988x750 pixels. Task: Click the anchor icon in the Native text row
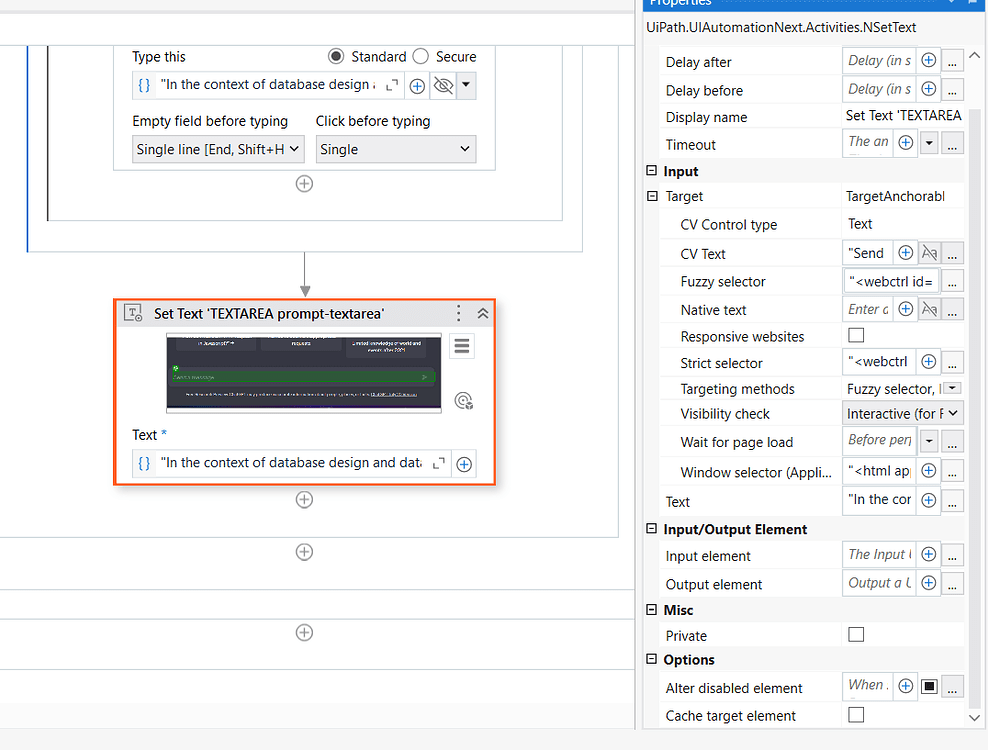click(930, 309)
